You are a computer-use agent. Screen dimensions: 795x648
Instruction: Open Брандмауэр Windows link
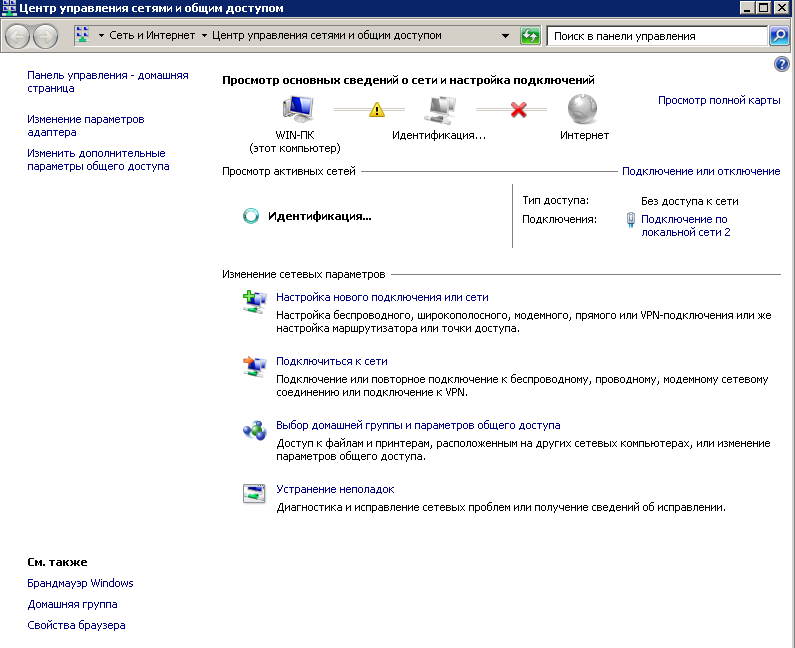click(80, 583)
